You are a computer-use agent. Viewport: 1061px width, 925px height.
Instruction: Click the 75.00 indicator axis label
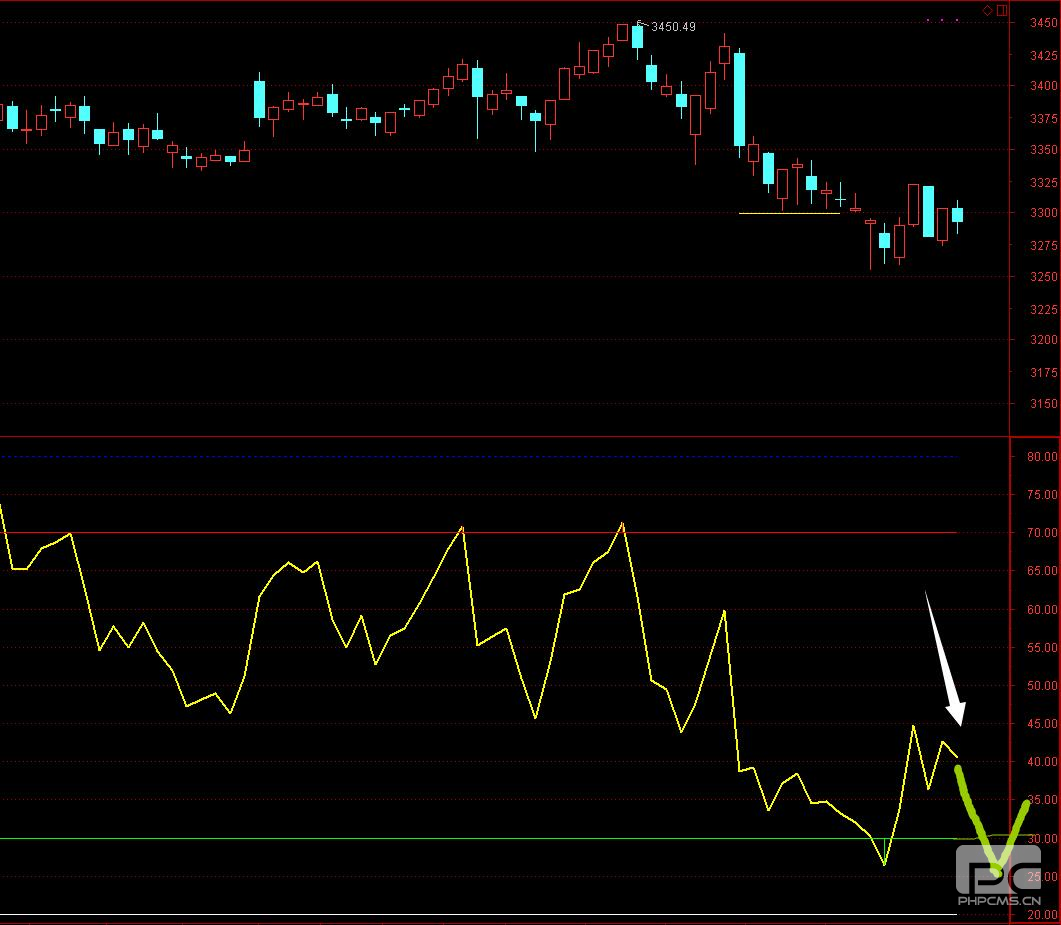(x=1042, y=495)
